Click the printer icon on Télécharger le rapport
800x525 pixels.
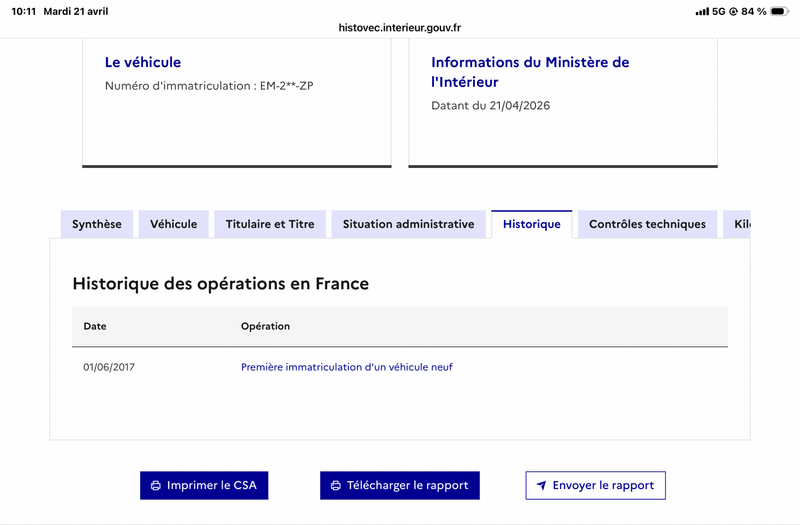click(x=336, y=486)
